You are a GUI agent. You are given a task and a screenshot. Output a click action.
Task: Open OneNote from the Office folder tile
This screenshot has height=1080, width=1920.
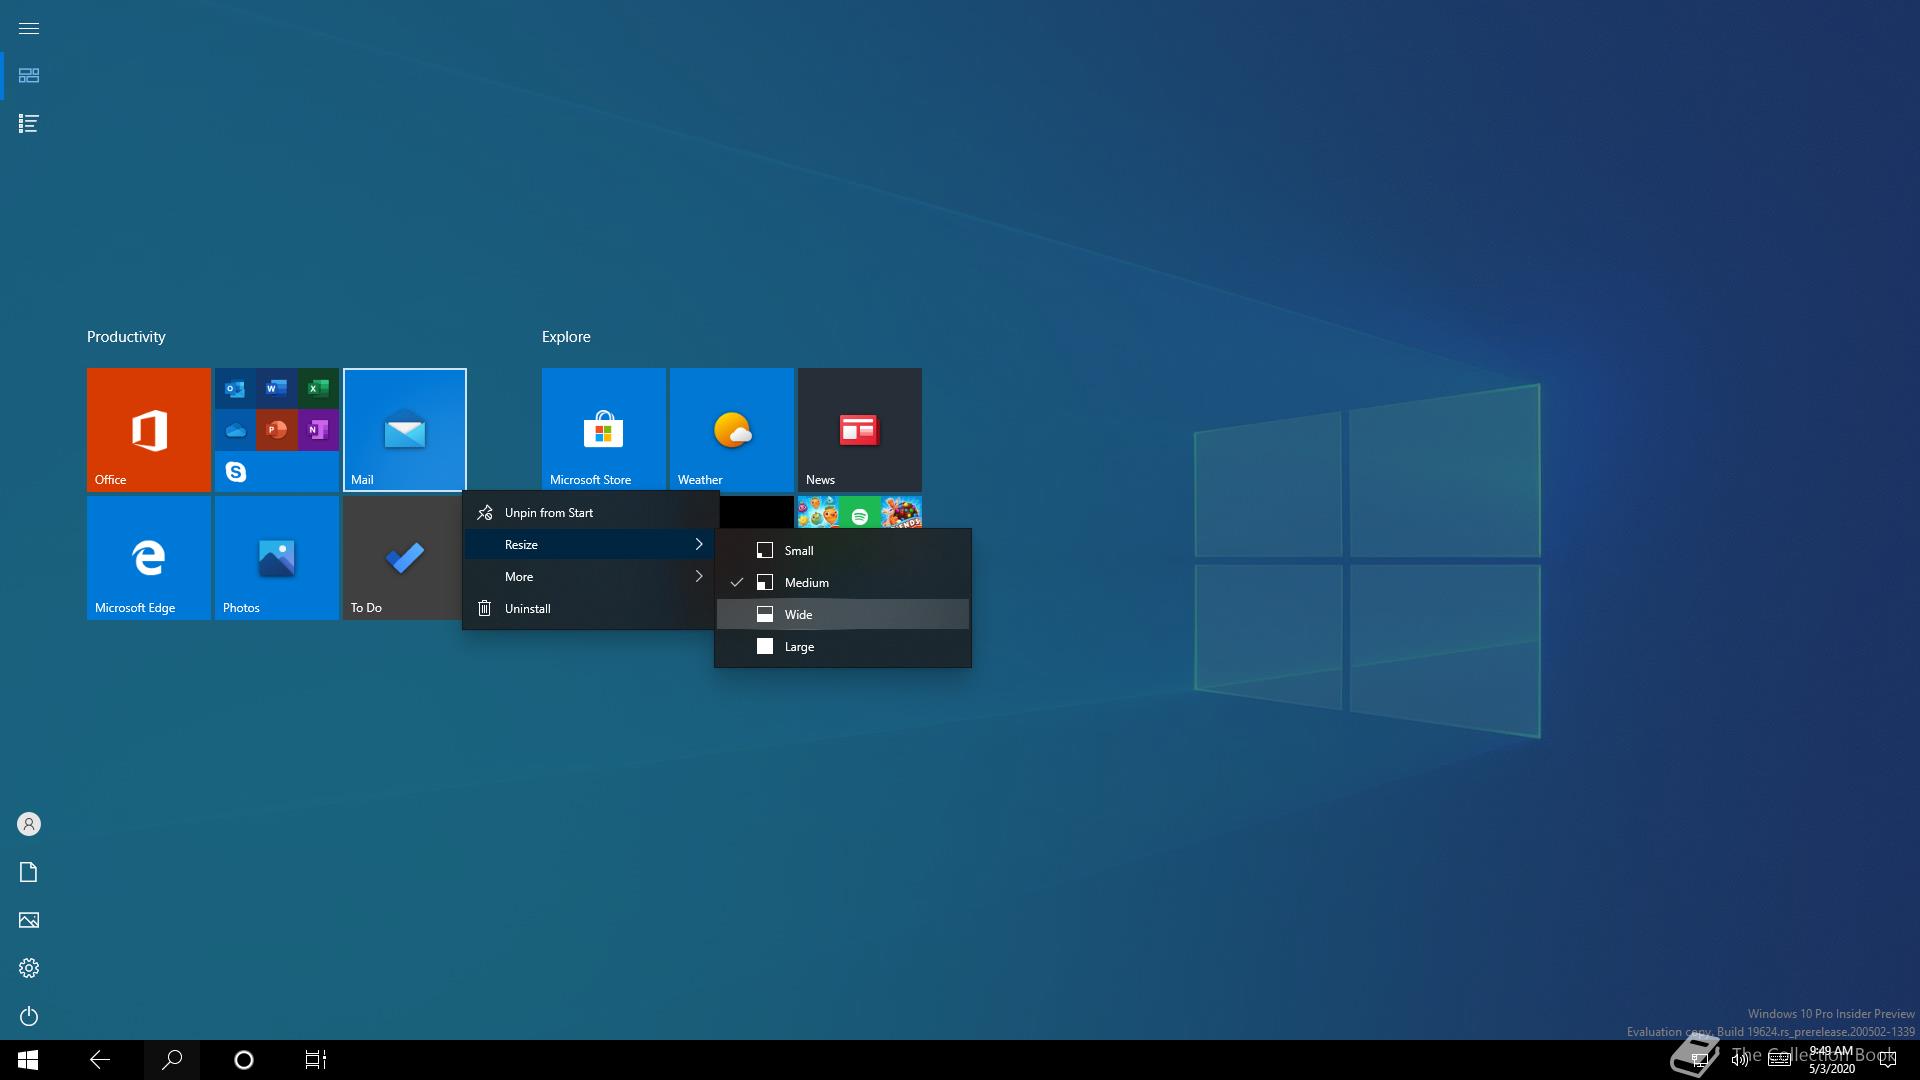pyautogui.click(x=318, y=430)
